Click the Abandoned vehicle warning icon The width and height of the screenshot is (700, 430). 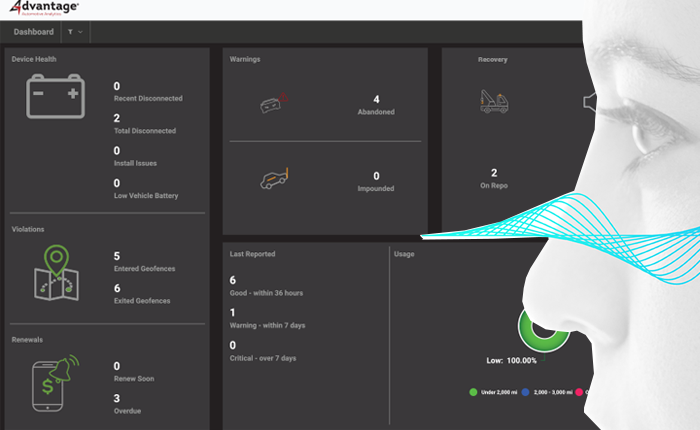coord(273,103)
